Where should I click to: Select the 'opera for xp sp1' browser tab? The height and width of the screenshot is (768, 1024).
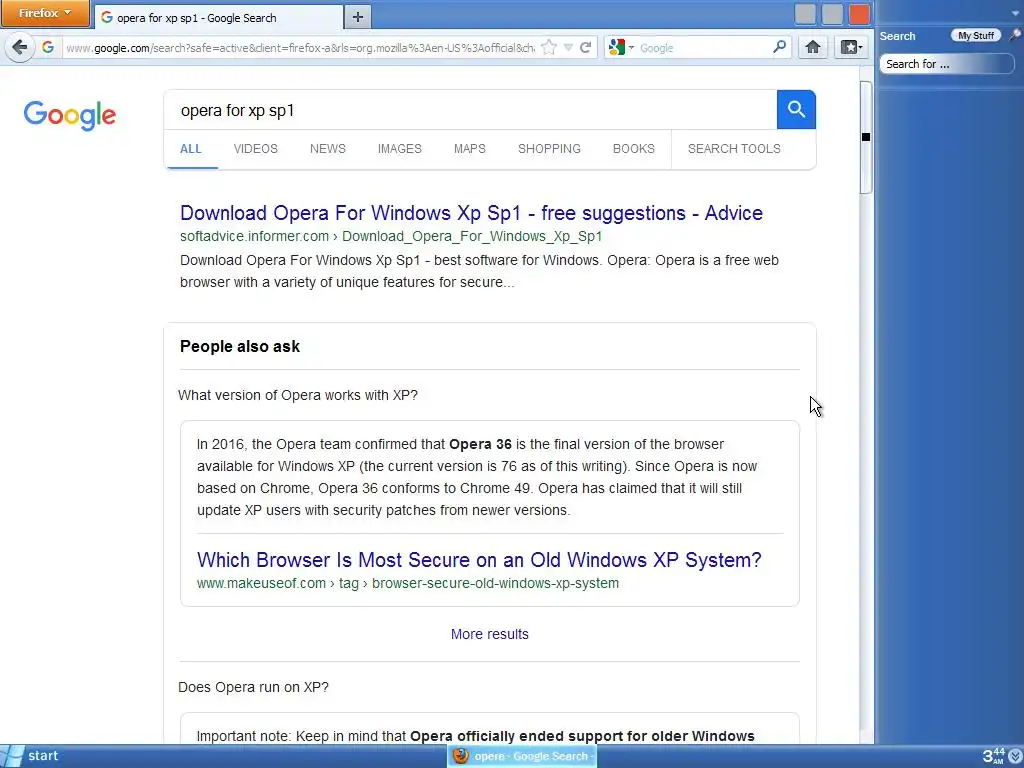pyautogui.click(x=219, y=18)
